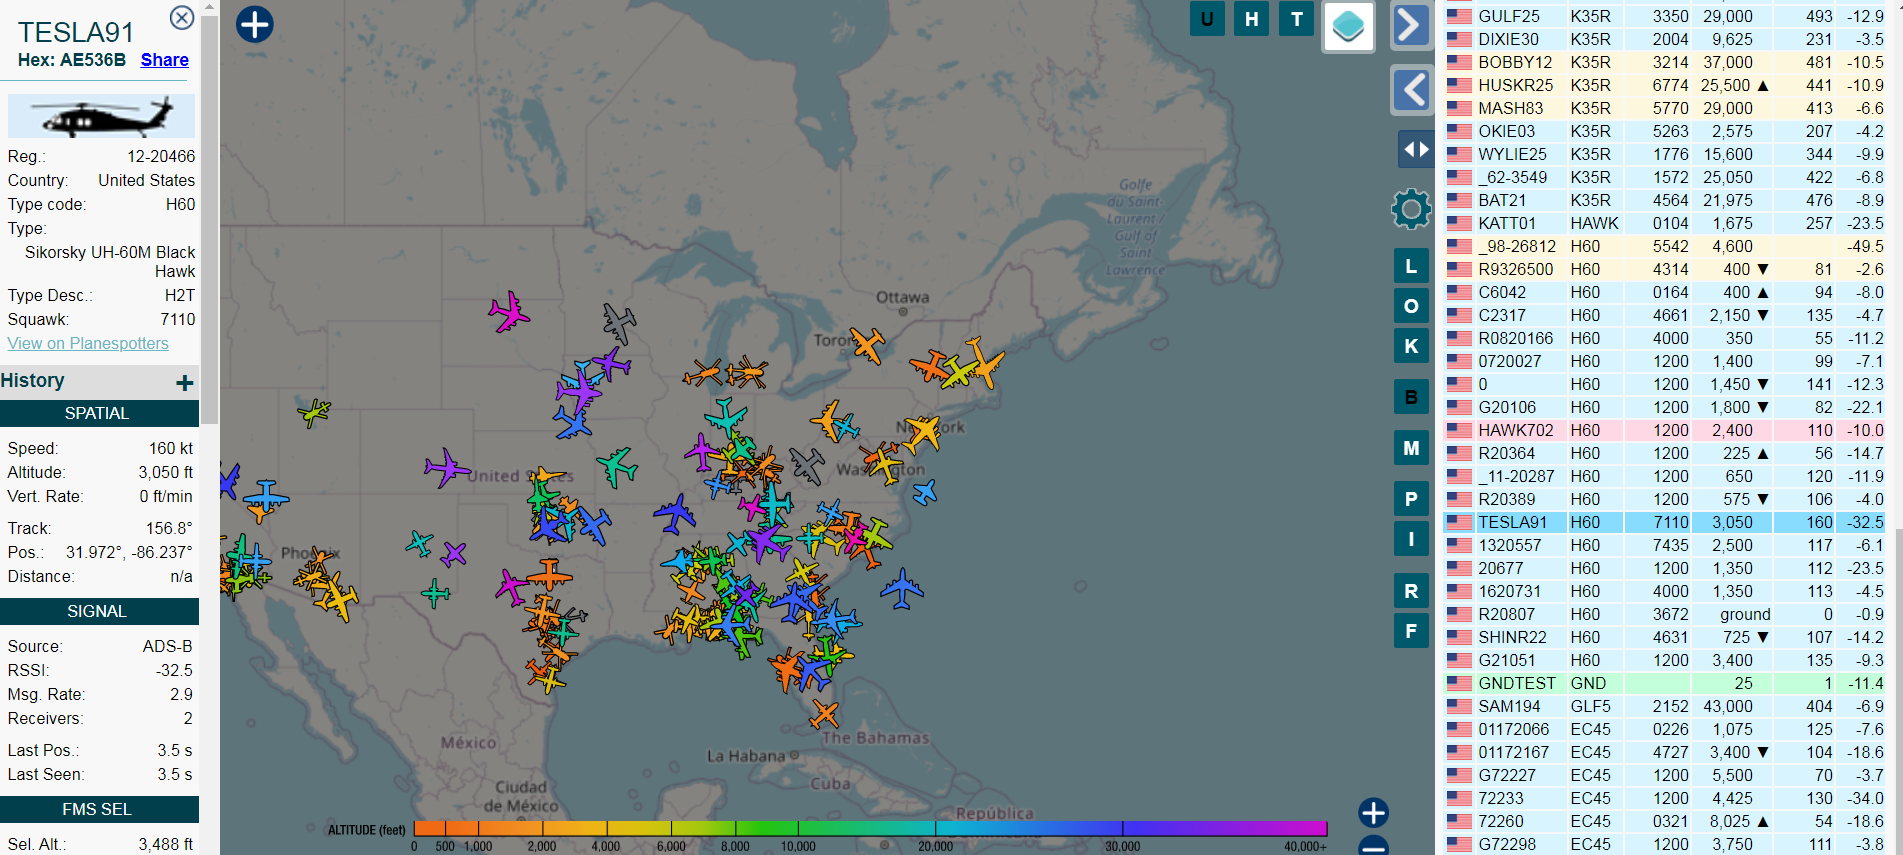Select the HAWK702 highlighted row
Image resolution: width=1903 pixels, height=855 pixels.
(x=1664, y=430)
